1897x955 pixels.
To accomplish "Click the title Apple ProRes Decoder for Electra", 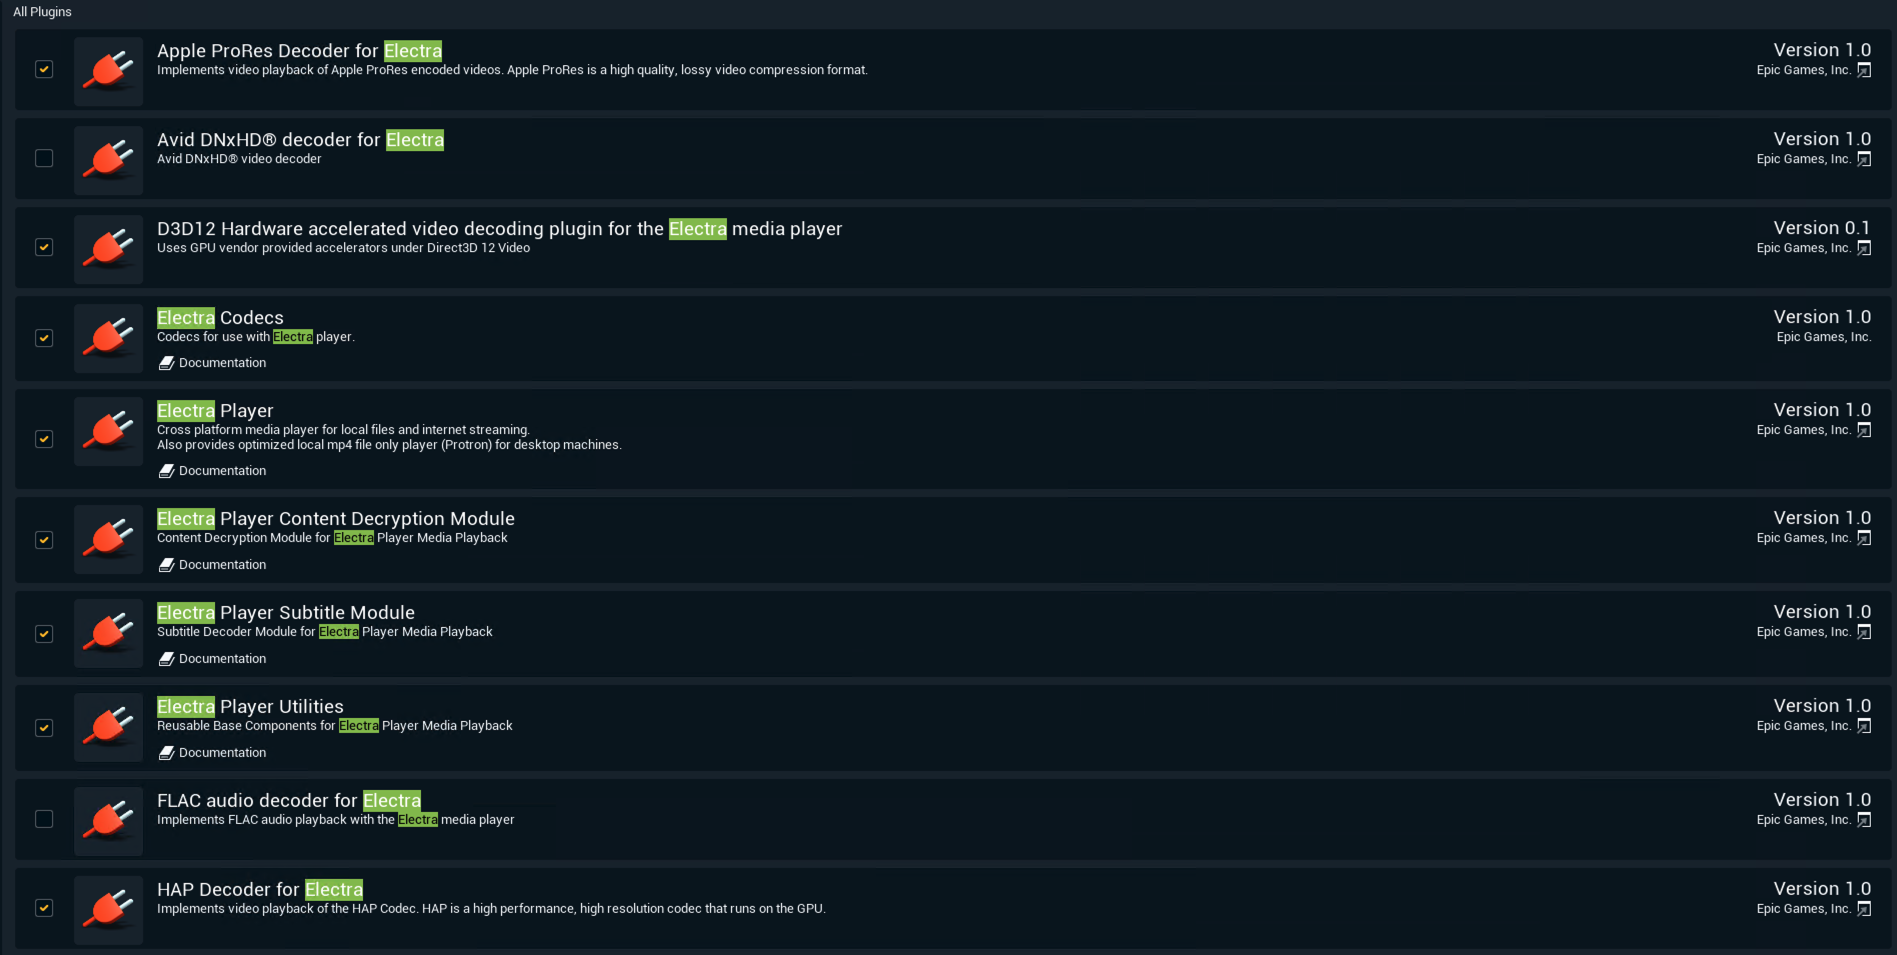I will 299,51.
